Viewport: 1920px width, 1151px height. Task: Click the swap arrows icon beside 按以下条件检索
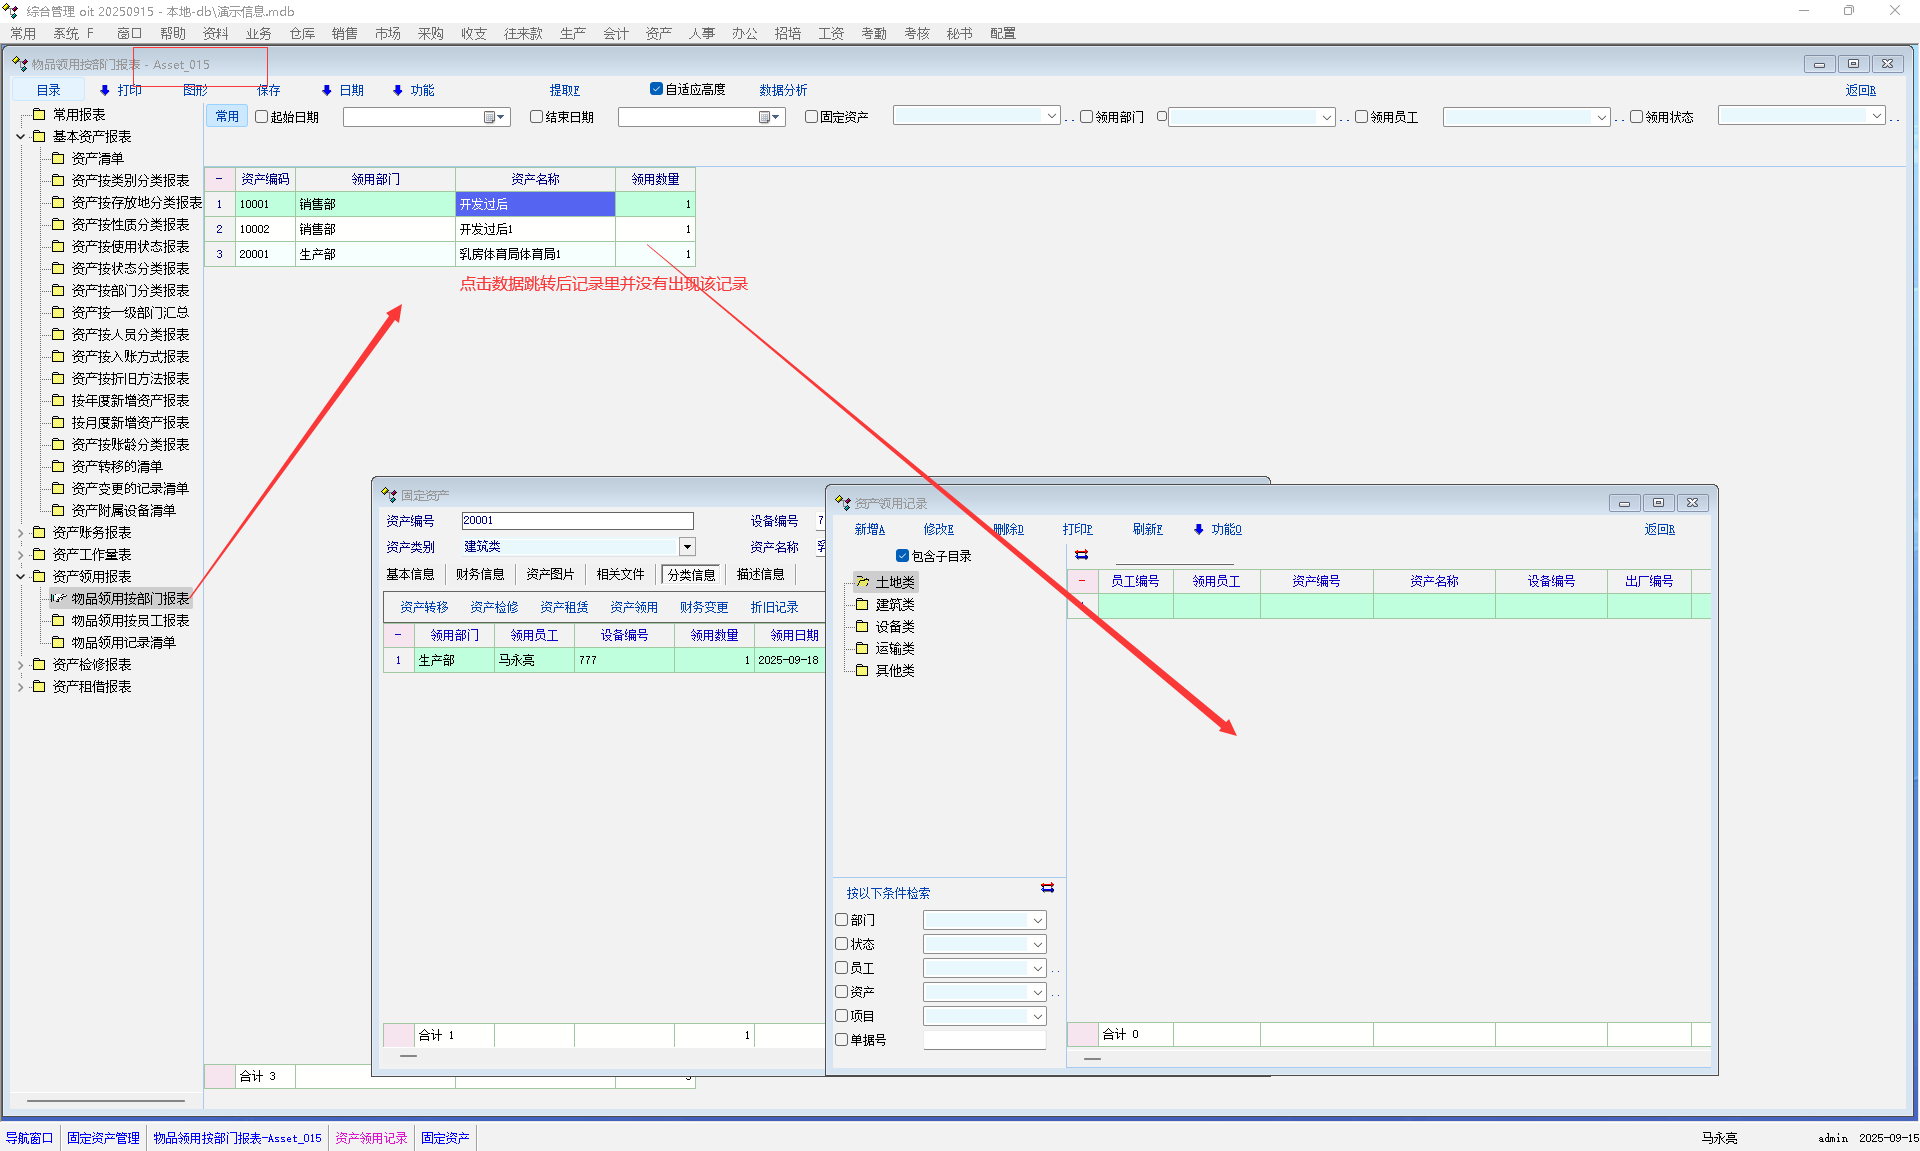[1047, 888]
